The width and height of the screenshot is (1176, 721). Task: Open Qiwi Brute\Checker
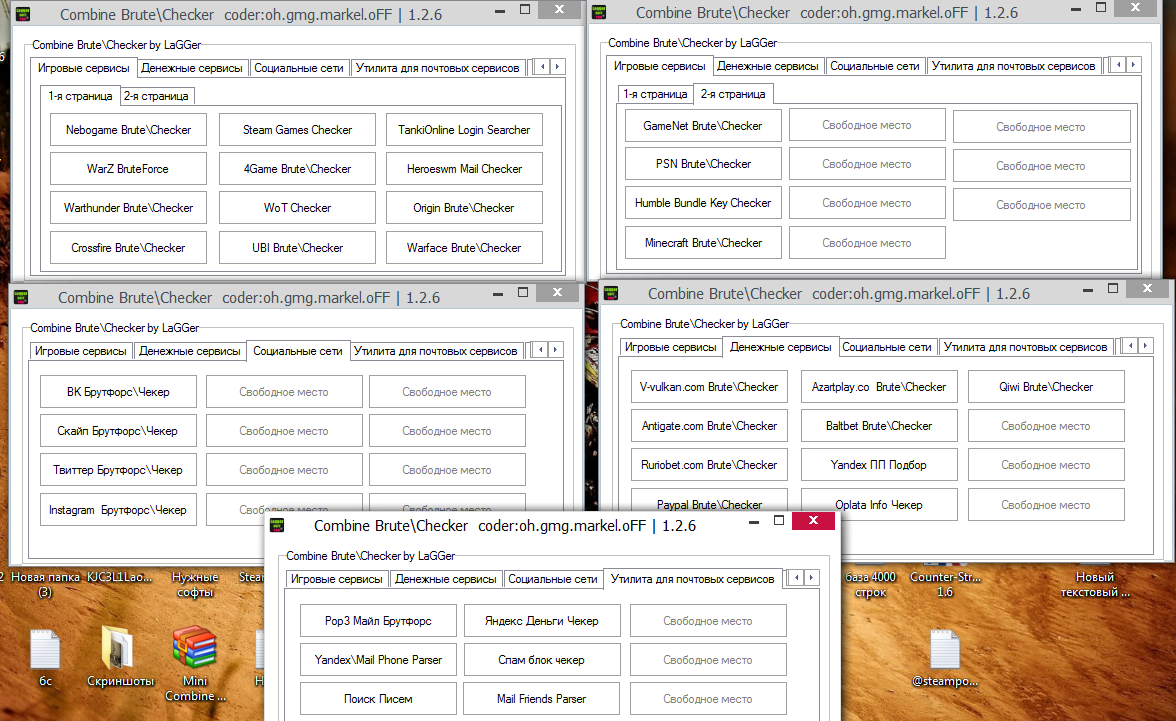(1046, 387)
